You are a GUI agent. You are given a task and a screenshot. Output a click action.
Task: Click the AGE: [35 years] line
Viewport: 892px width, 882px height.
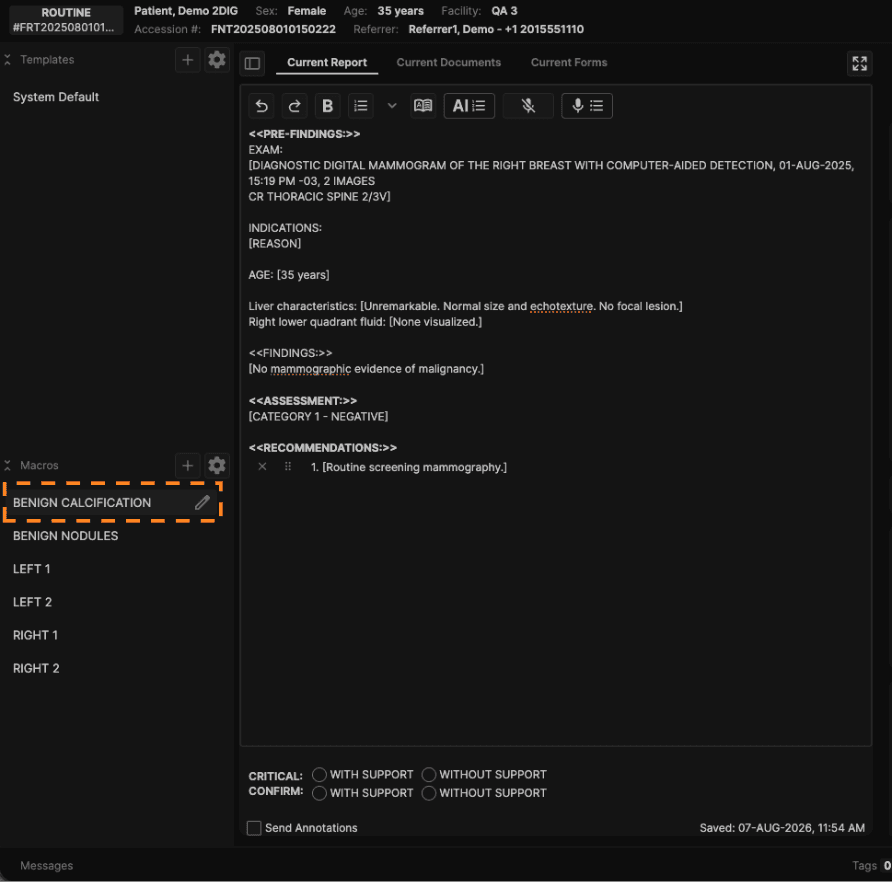pos(289,275)
